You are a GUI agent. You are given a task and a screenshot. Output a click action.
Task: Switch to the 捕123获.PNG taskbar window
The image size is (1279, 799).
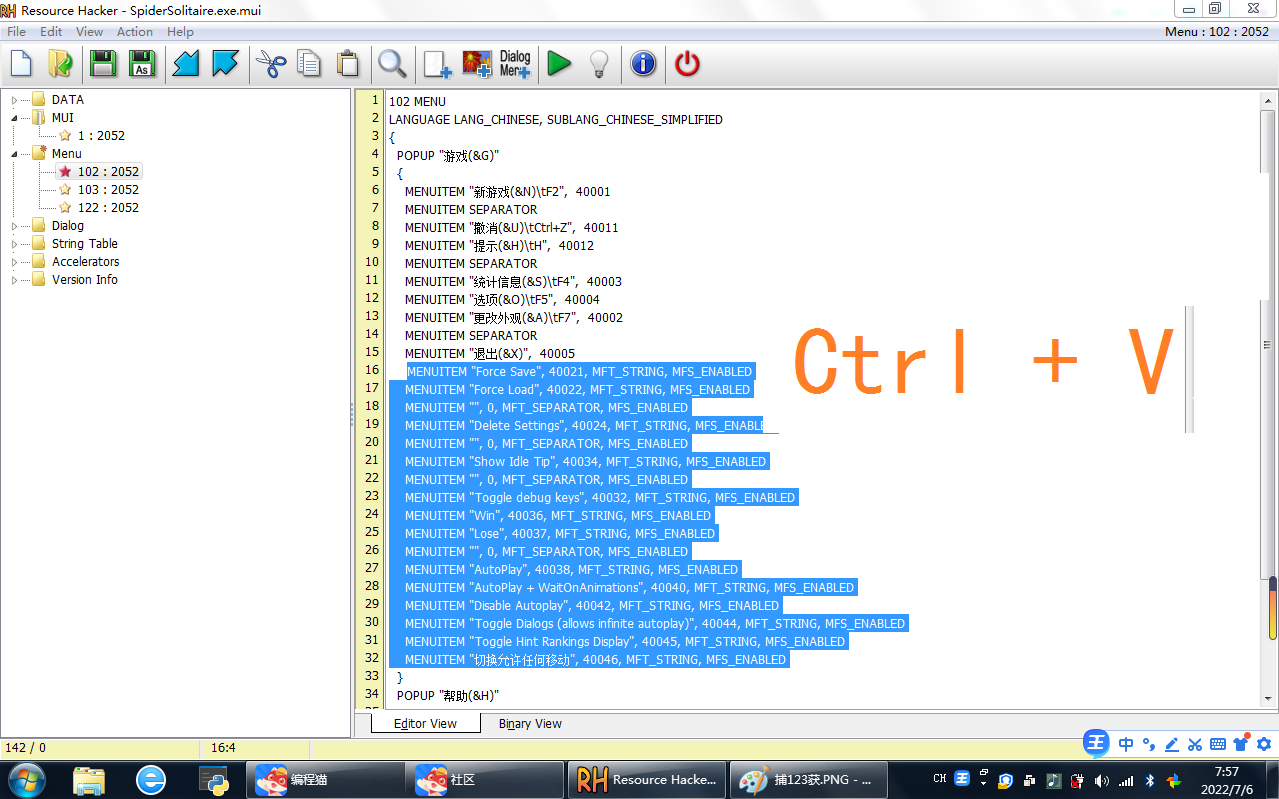(808, 780)
